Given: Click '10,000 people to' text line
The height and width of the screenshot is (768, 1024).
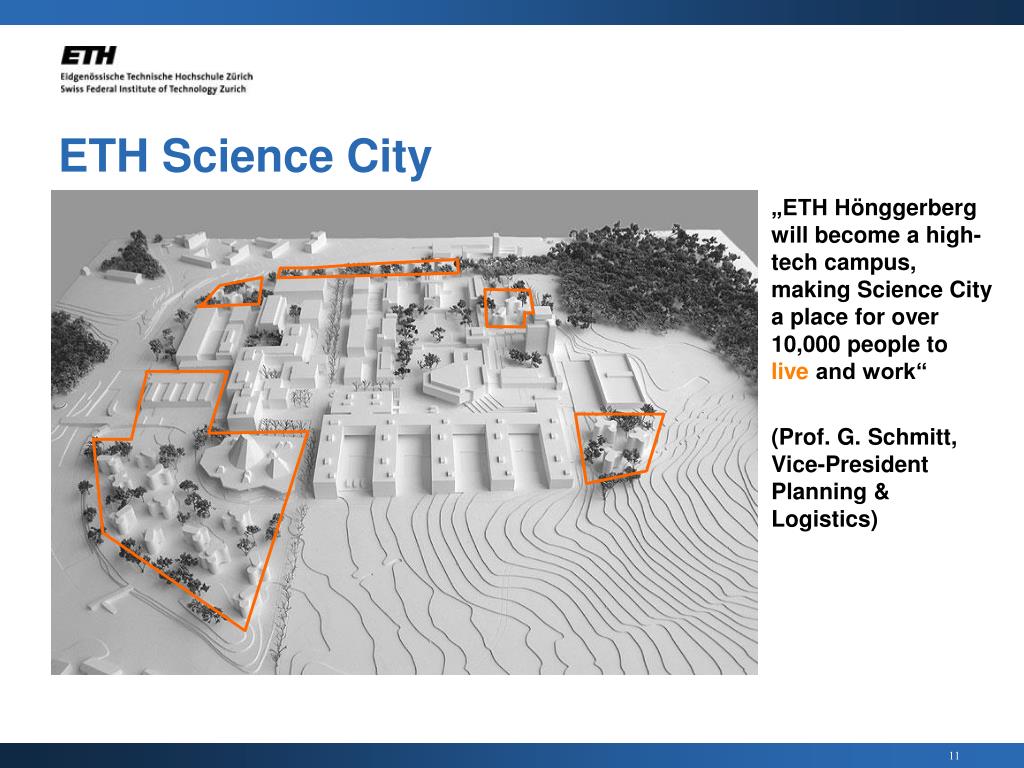Looking at the screenshot, I should [x=859, y=344].
